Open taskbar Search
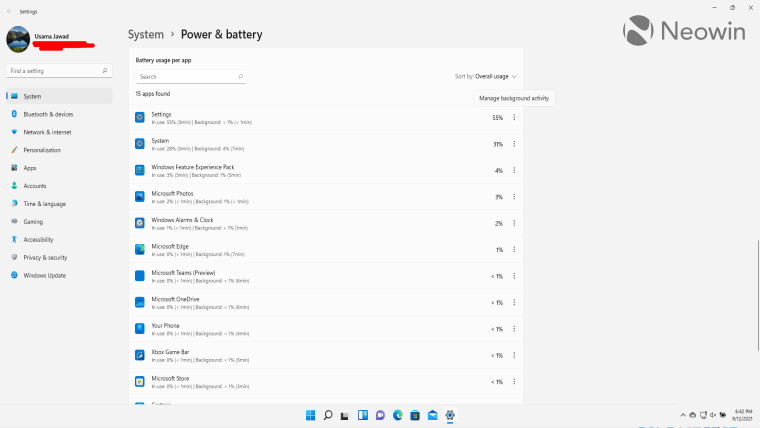760x428 pixels. [328, 415]
